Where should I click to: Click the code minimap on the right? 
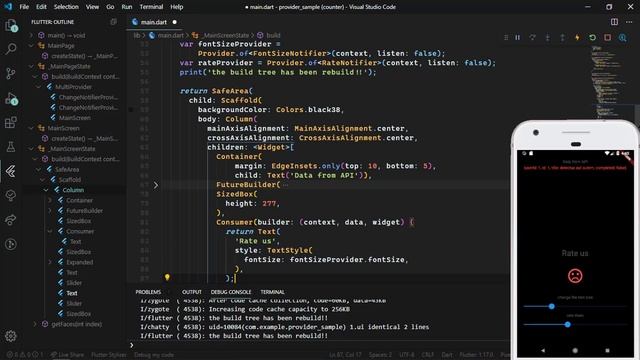coord(610,82)
